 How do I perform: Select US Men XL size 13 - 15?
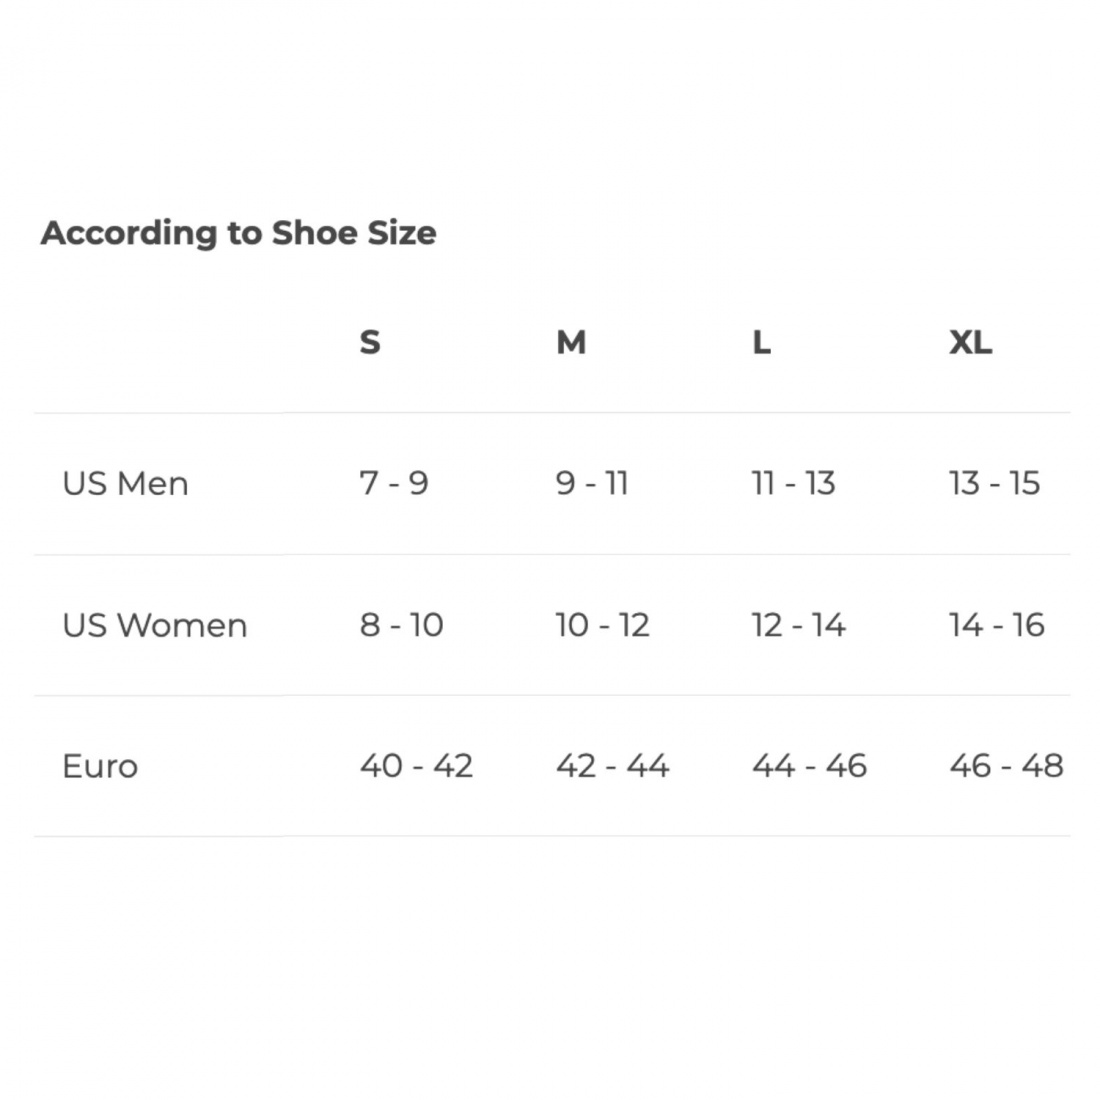pyautogui.click(x=994, y=483)
